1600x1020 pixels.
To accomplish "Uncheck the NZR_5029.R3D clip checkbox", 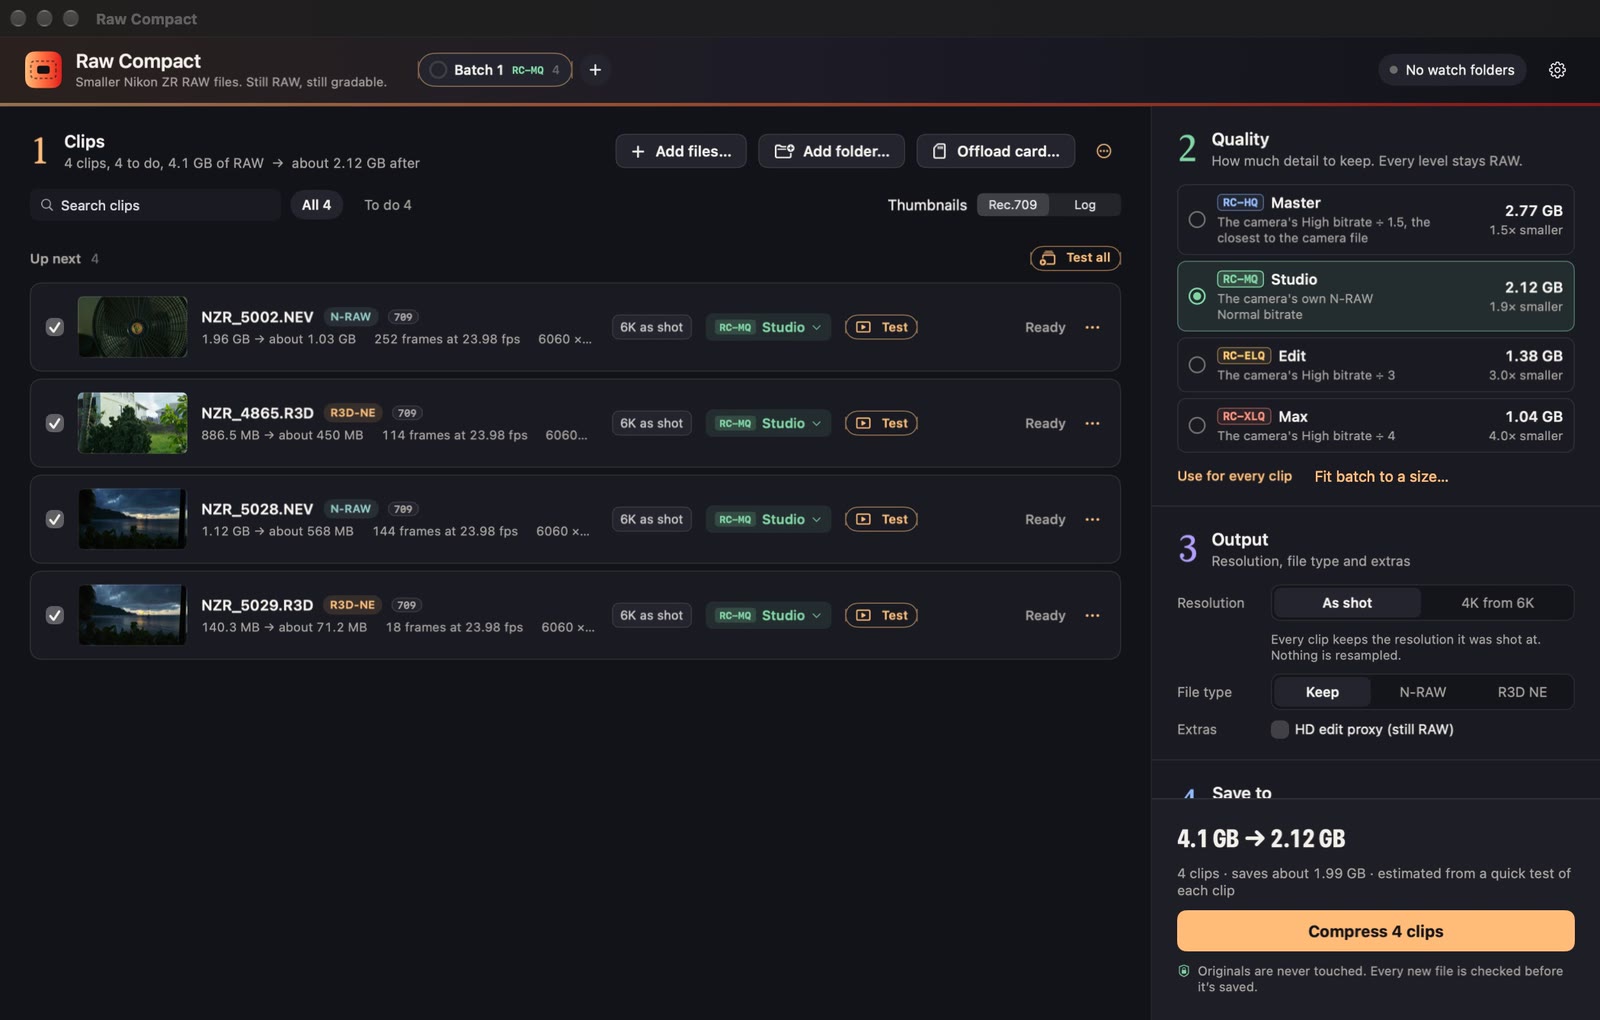I will (x=55, y=615).
